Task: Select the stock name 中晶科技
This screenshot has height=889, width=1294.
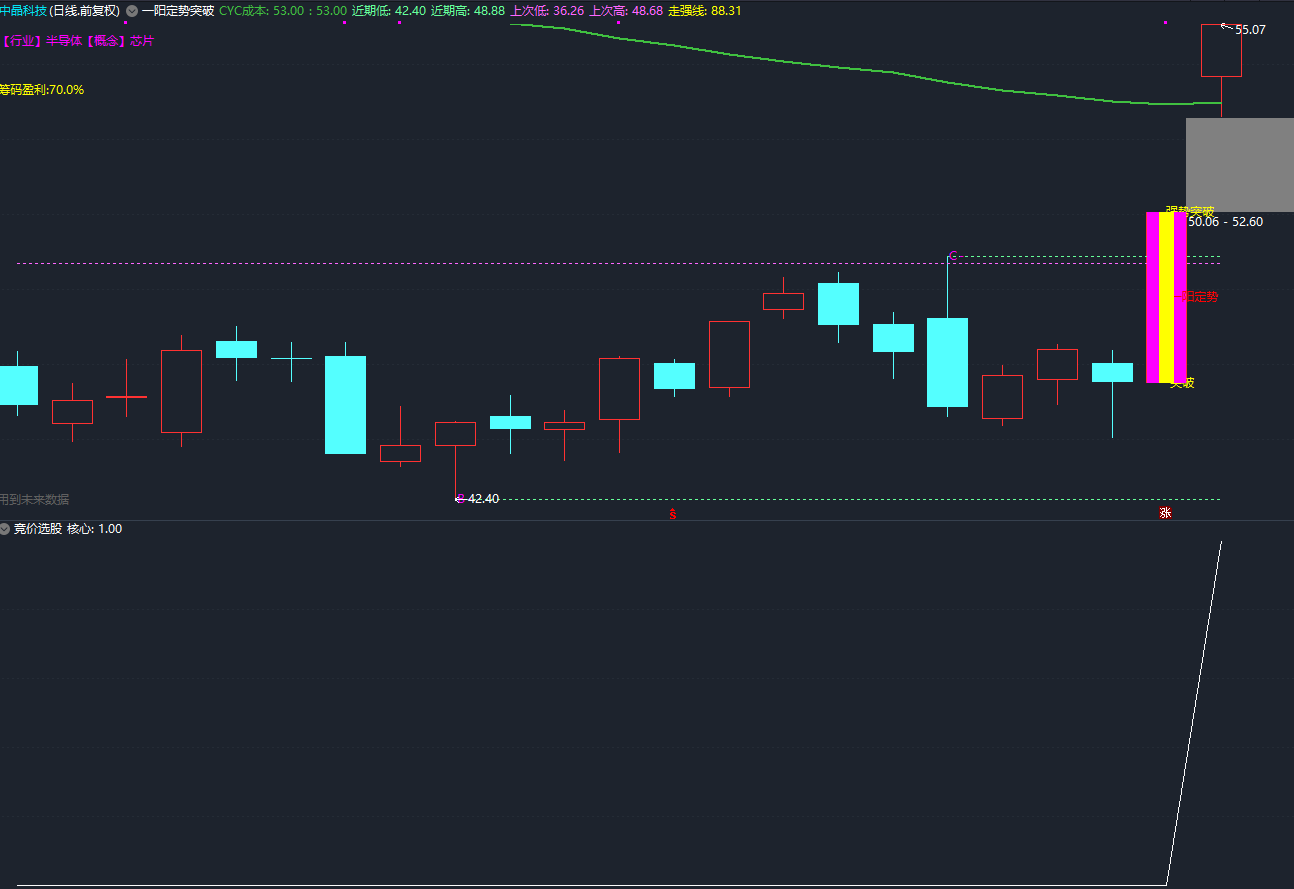Action: pyautogui.click(x=23, y=11)
